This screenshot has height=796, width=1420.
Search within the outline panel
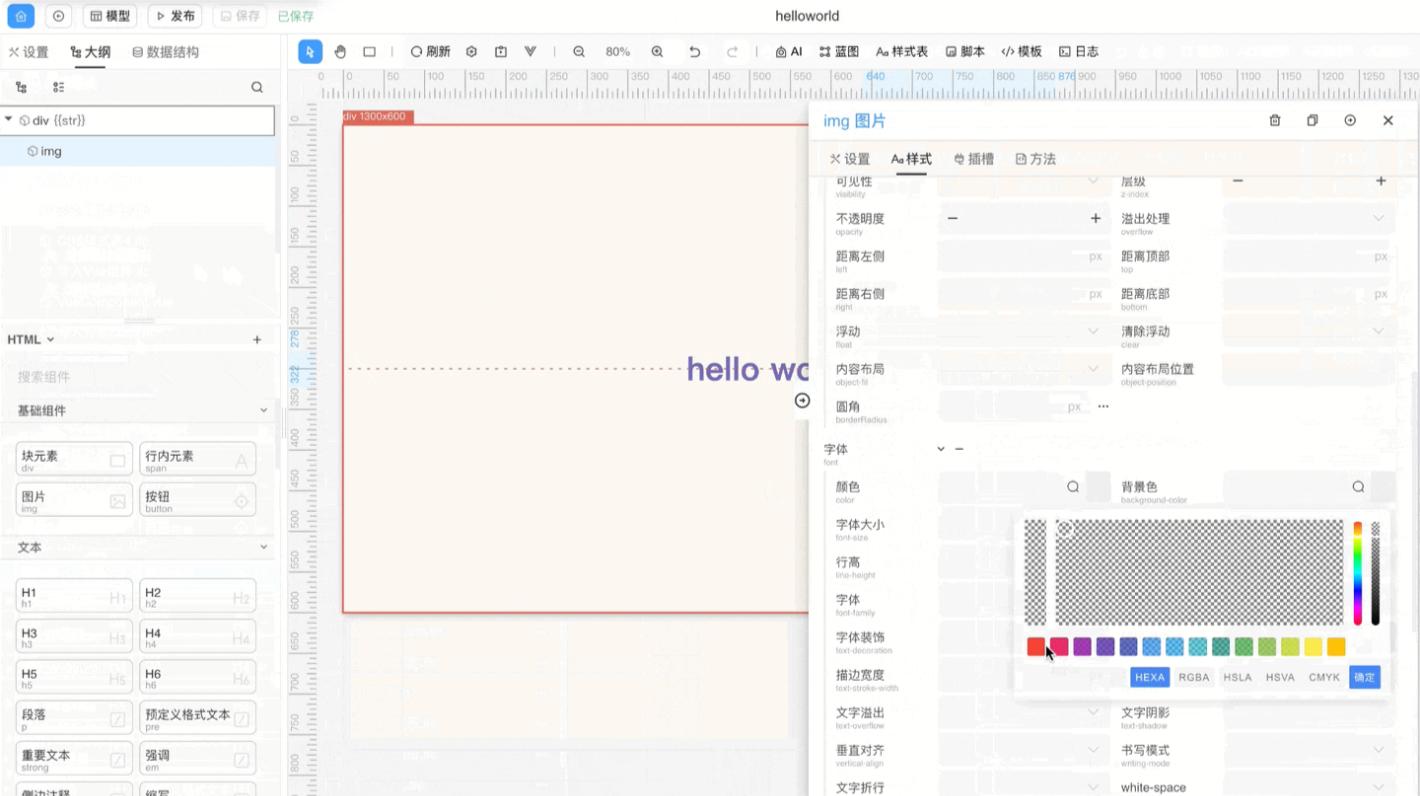pyautogui.click(x=257, y=88)
